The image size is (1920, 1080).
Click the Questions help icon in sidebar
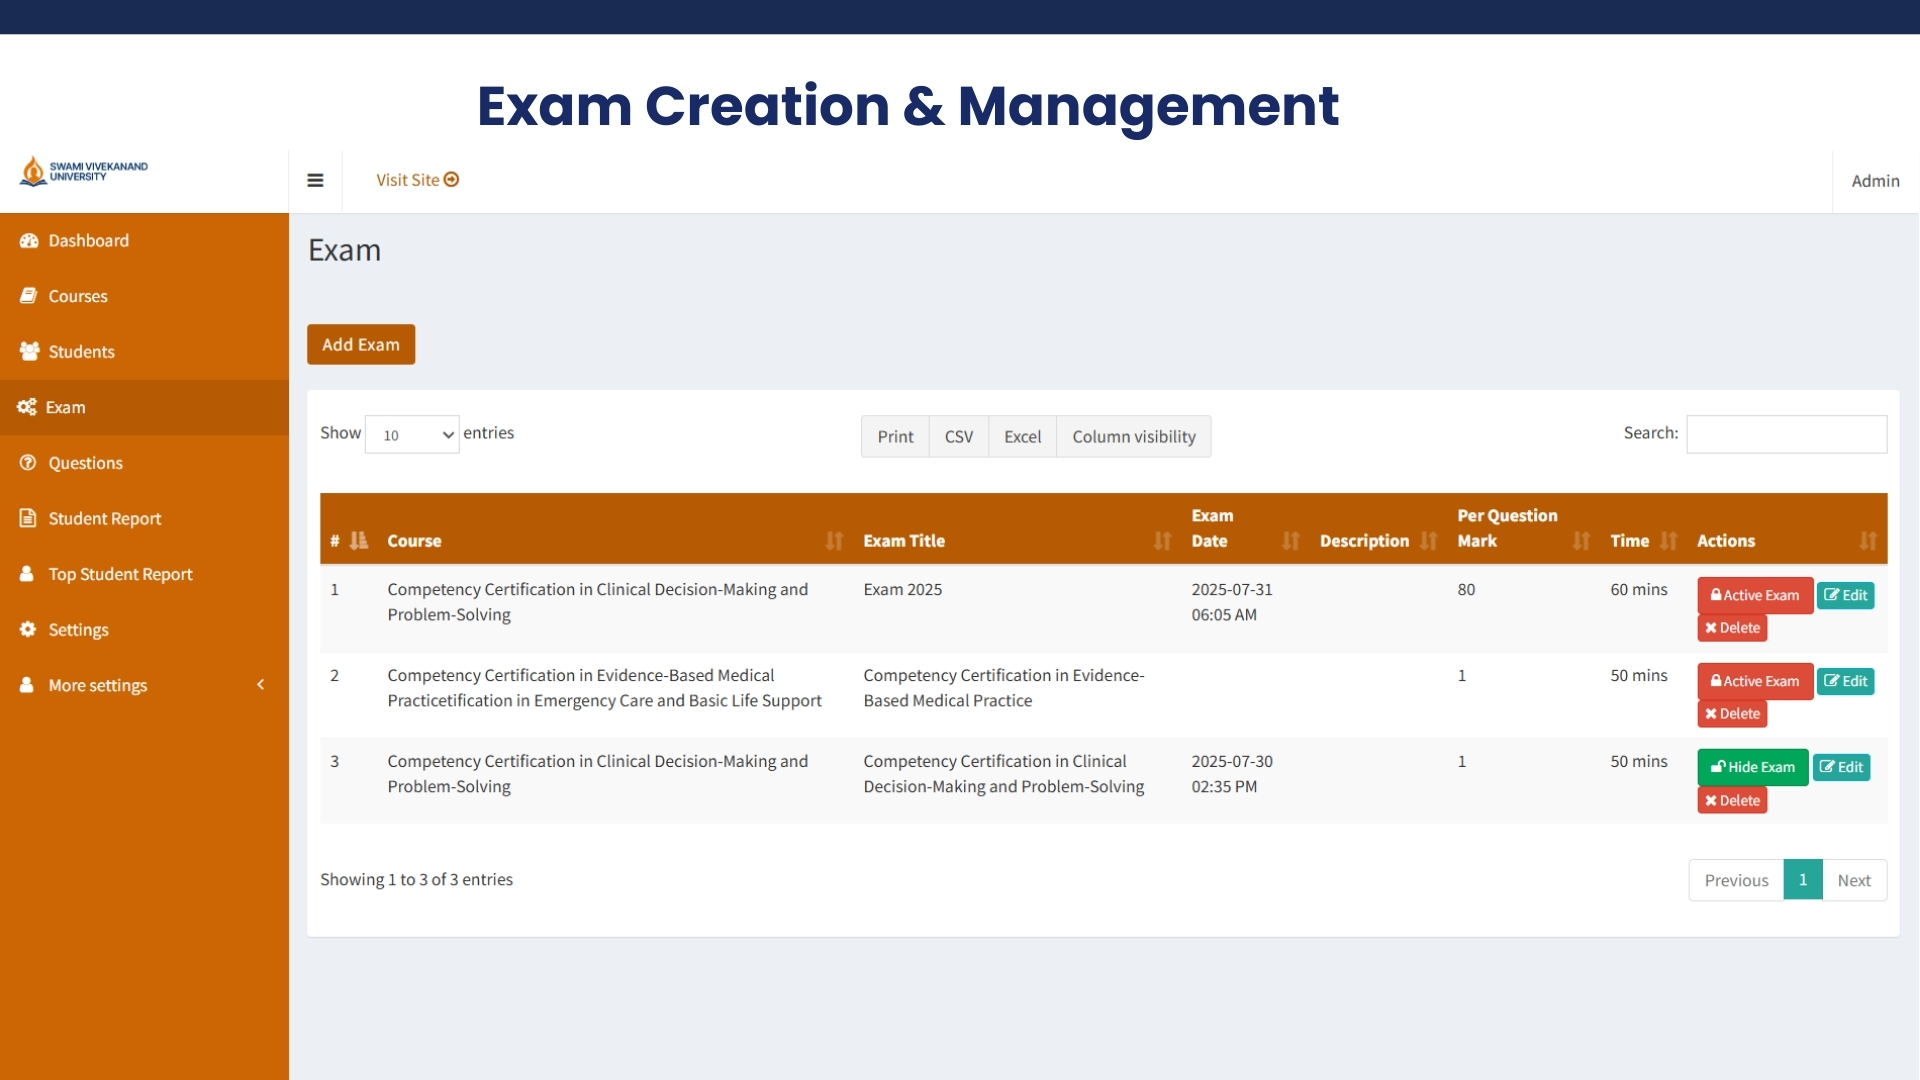click(x=29, y=462)
